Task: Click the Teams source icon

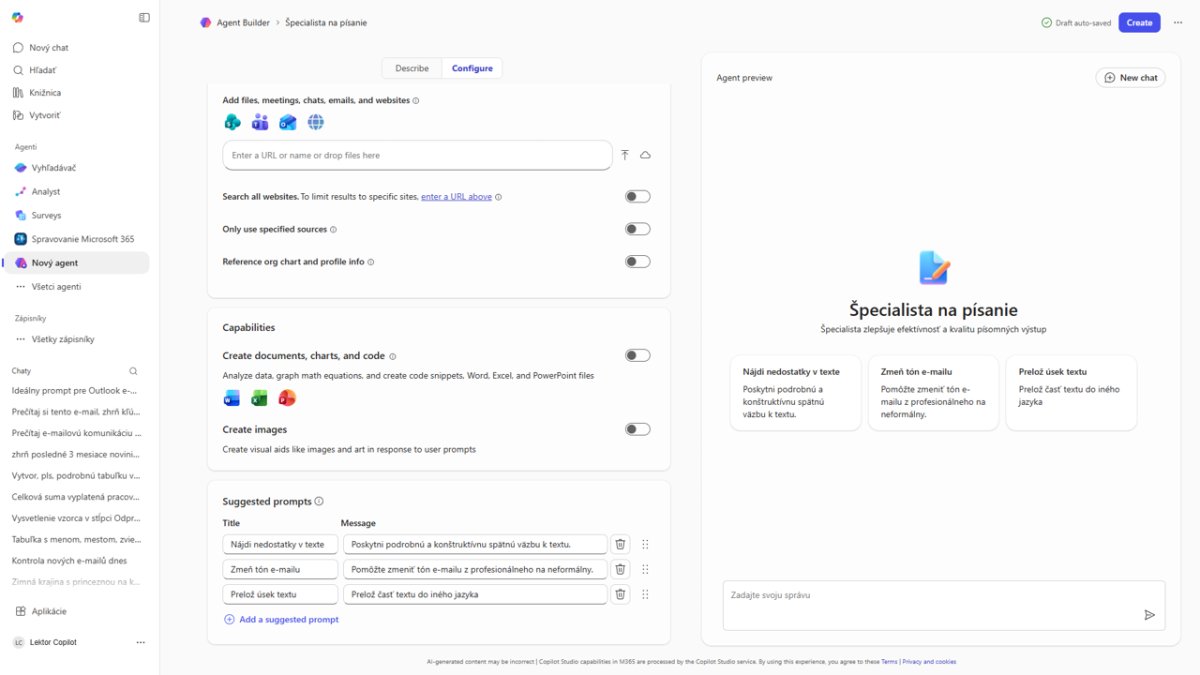Action: coord(260,122)
